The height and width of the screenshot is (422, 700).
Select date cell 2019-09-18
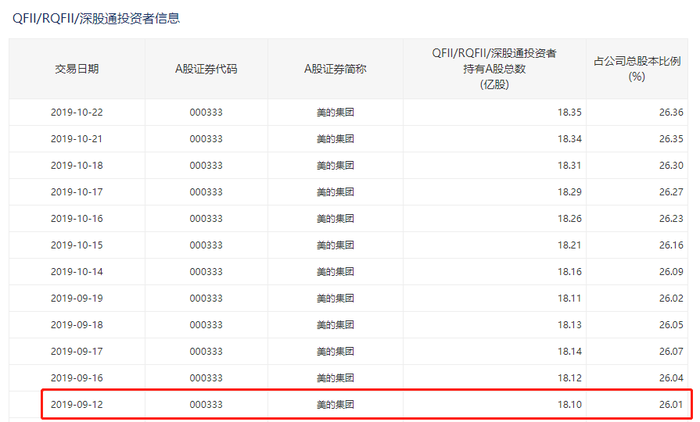pyautogui.click(x=77, y=325)
